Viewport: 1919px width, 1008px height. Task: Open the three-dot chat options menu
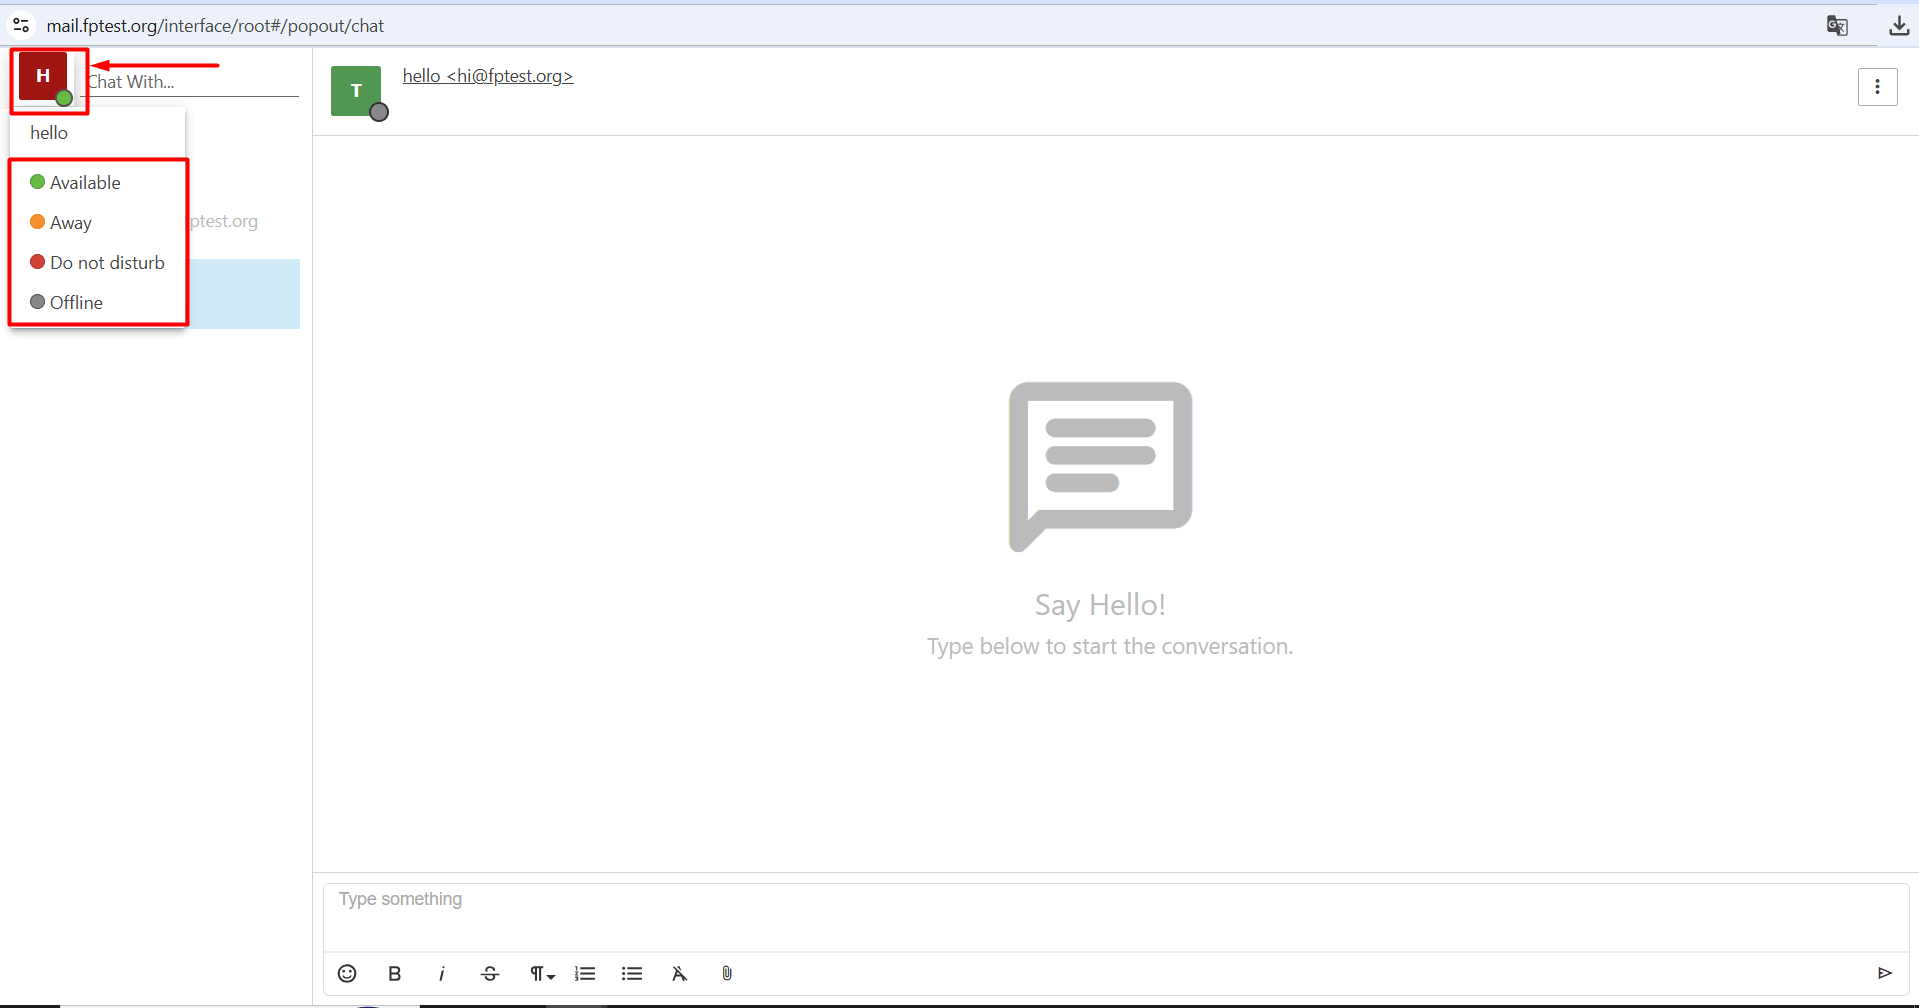point(1877,86)
